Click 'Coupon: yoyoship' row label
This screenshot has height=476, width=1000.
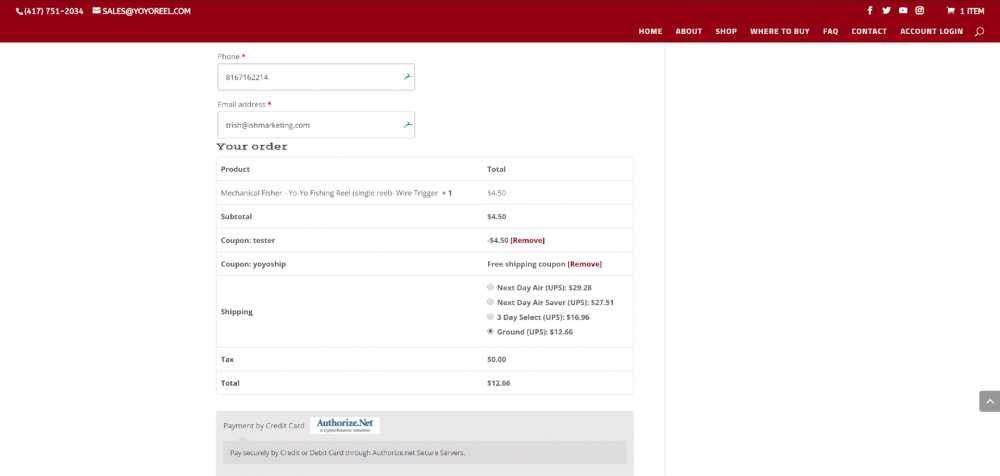point(253,264)
